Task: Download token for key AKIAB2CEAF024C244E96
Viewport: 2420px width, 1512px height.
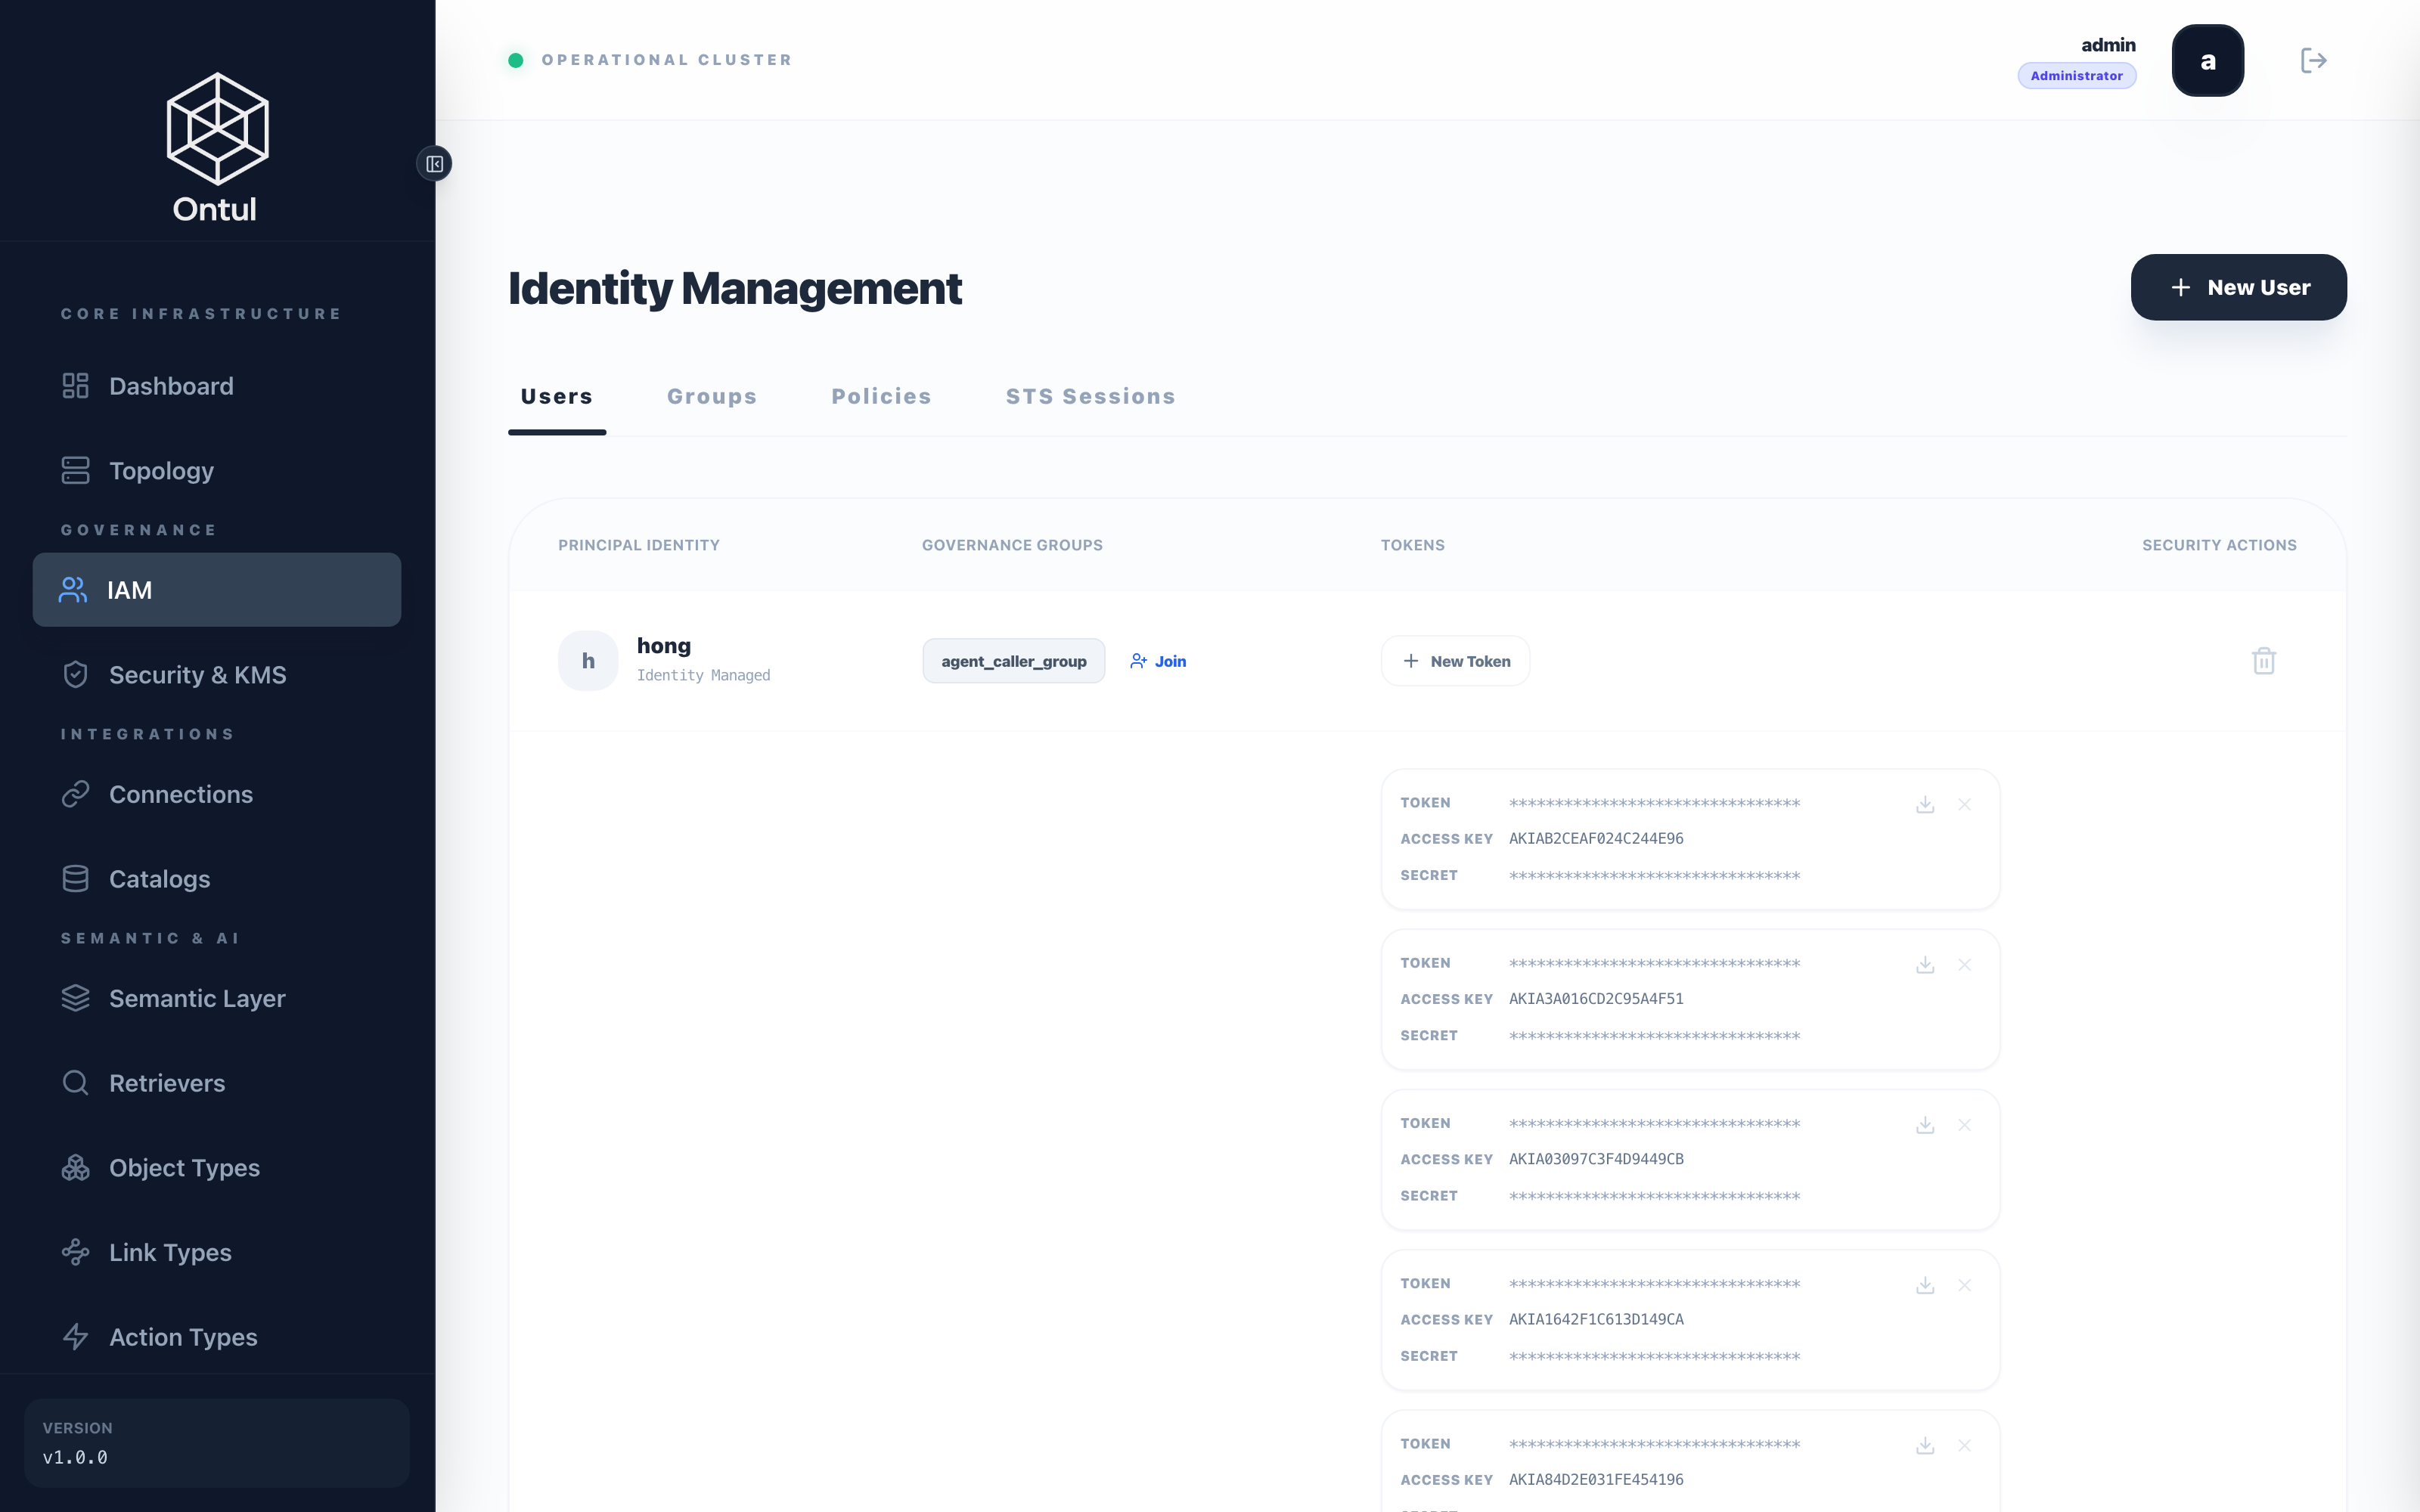Action: tap(1924, 804)
